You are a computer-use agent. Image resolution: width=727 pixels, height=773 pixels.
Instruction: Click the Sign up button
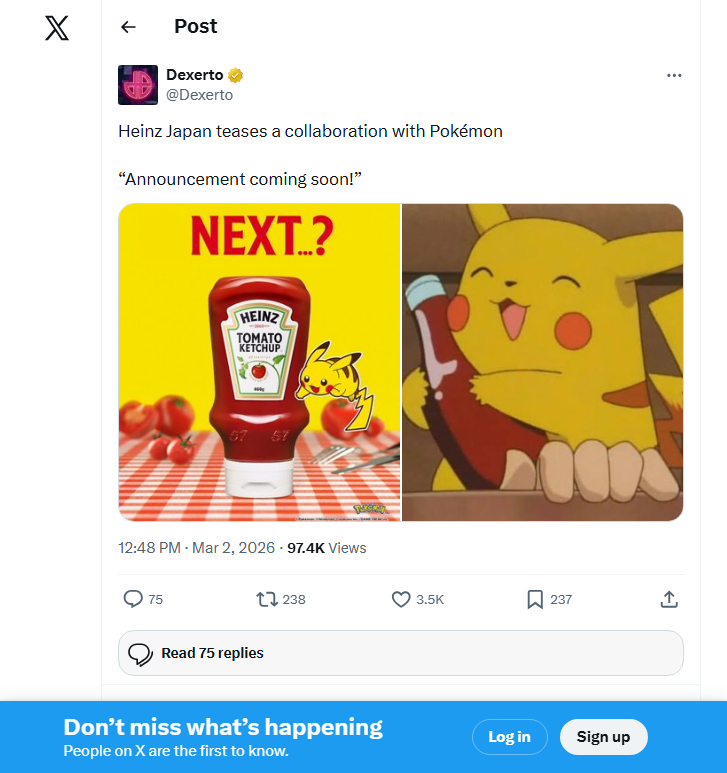(x=603, y=737)
